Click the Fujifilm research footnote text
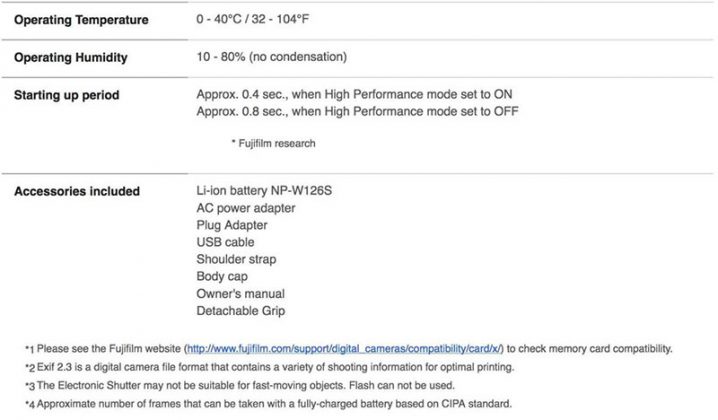 (273, 143)
